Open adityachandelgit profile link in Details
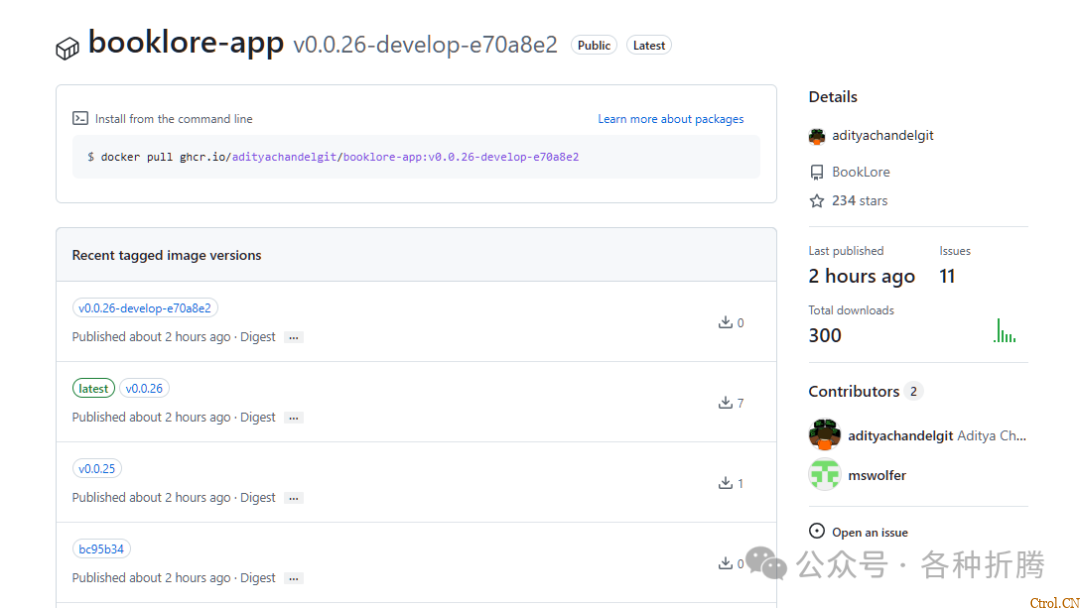This screenshot has height=608, width=1080. coord(882,136)
